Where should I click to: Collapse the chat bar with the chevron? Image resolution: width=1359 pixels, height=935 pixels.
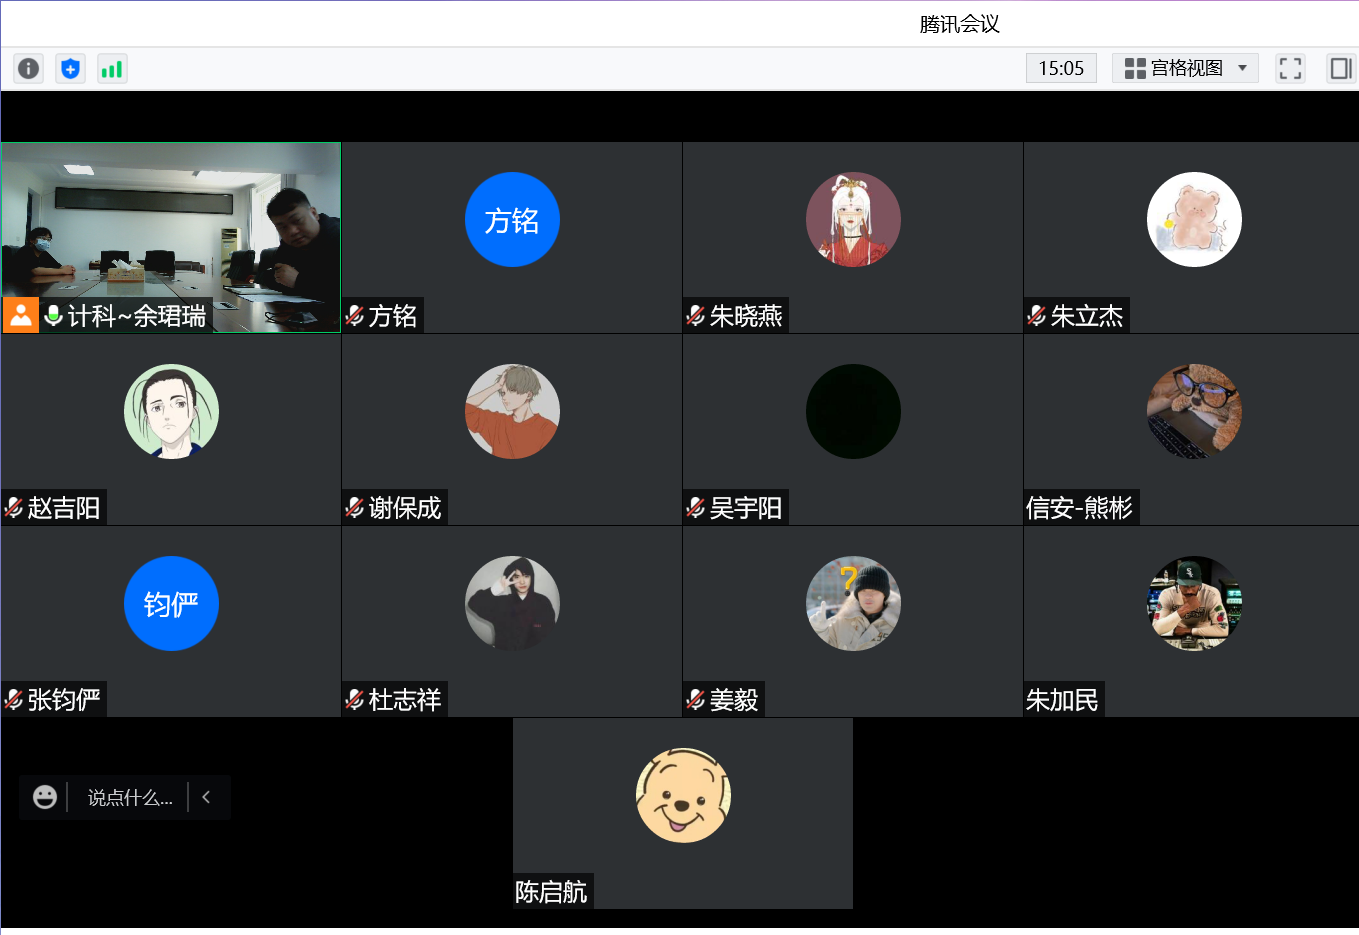[x=207, y=796]
